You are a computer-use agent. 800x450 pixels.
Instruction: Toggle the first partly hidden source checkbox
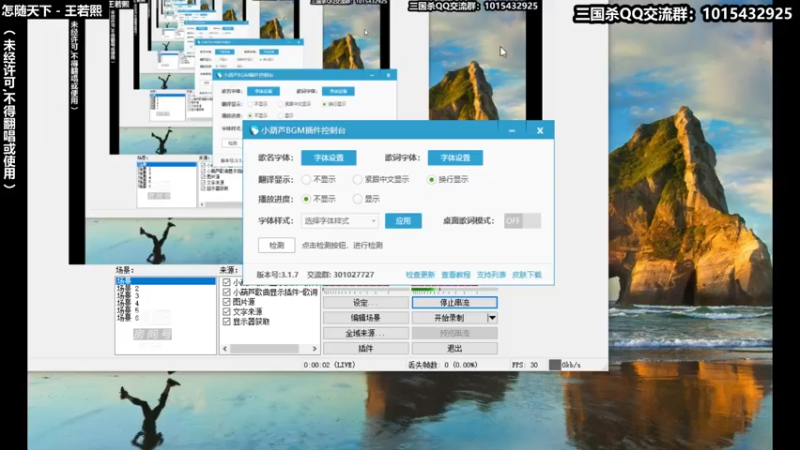[x=227, y=283]
